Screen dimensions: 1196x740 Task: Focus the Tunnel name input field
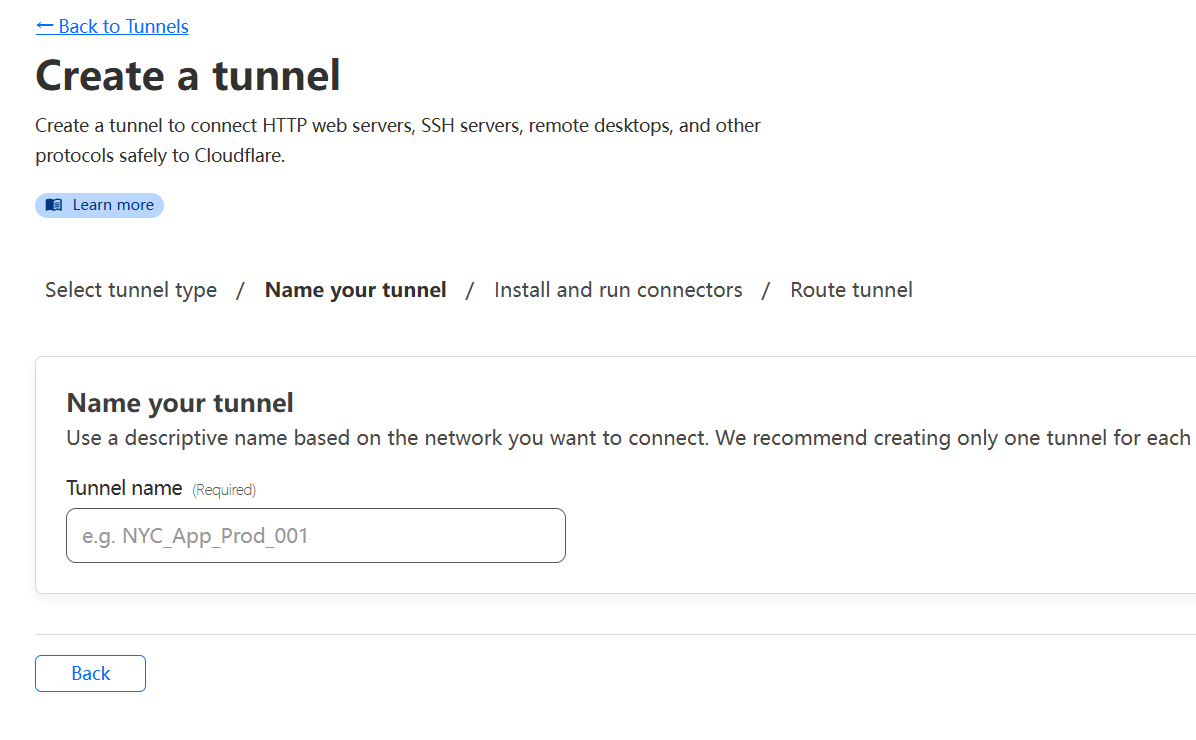[x=316, y=536]
